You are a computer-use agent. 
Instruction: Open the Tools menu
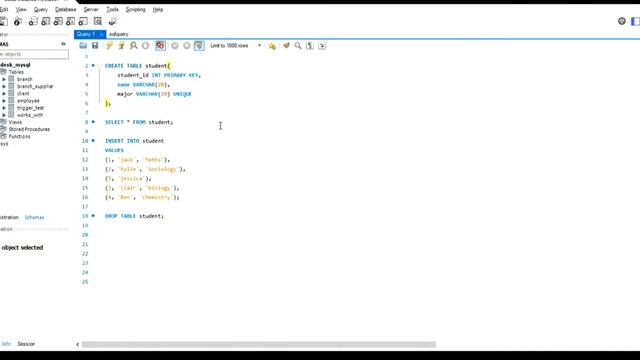(x=112, y=9)
